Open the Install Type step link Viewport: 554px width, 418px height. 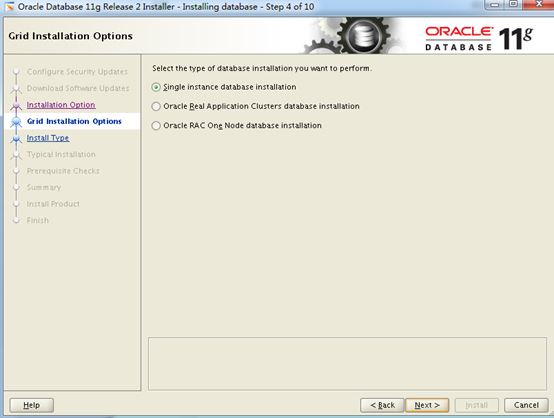click(48, 138)
